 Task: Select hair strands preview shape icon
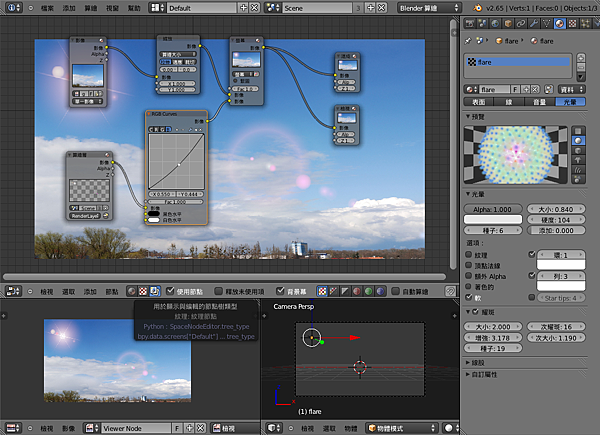click(x=578, y=169)
